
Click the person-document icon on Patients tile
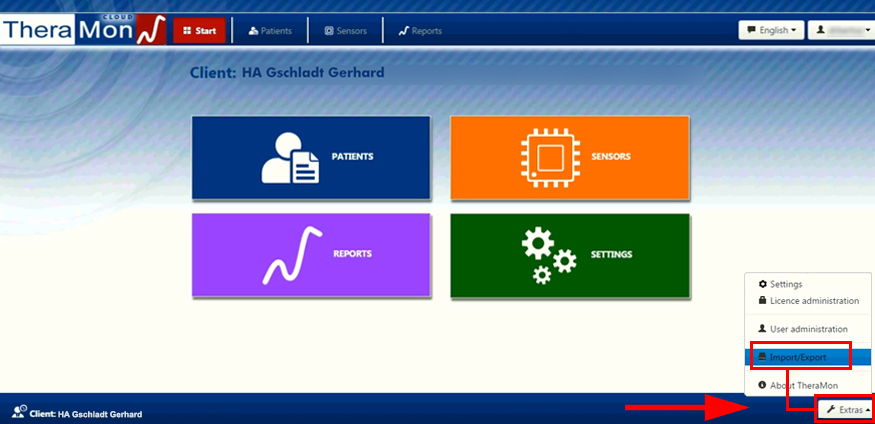point(290,159)
